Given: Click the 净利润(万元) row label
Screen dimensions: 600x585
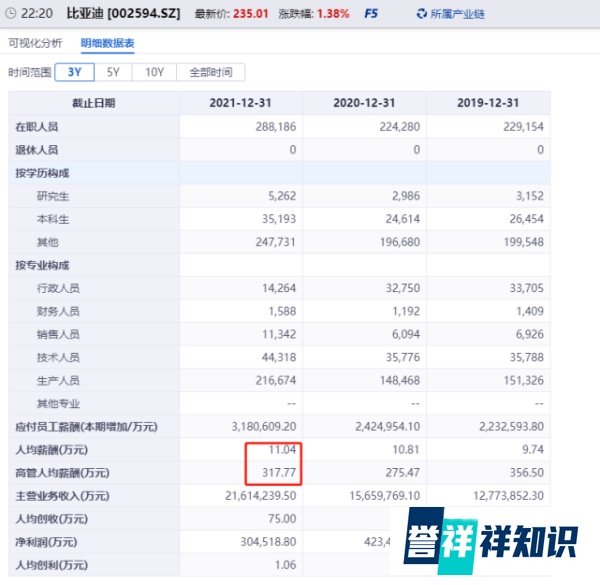Looking at the screenshot, I should pyautogui.click(x=46, y=542).
